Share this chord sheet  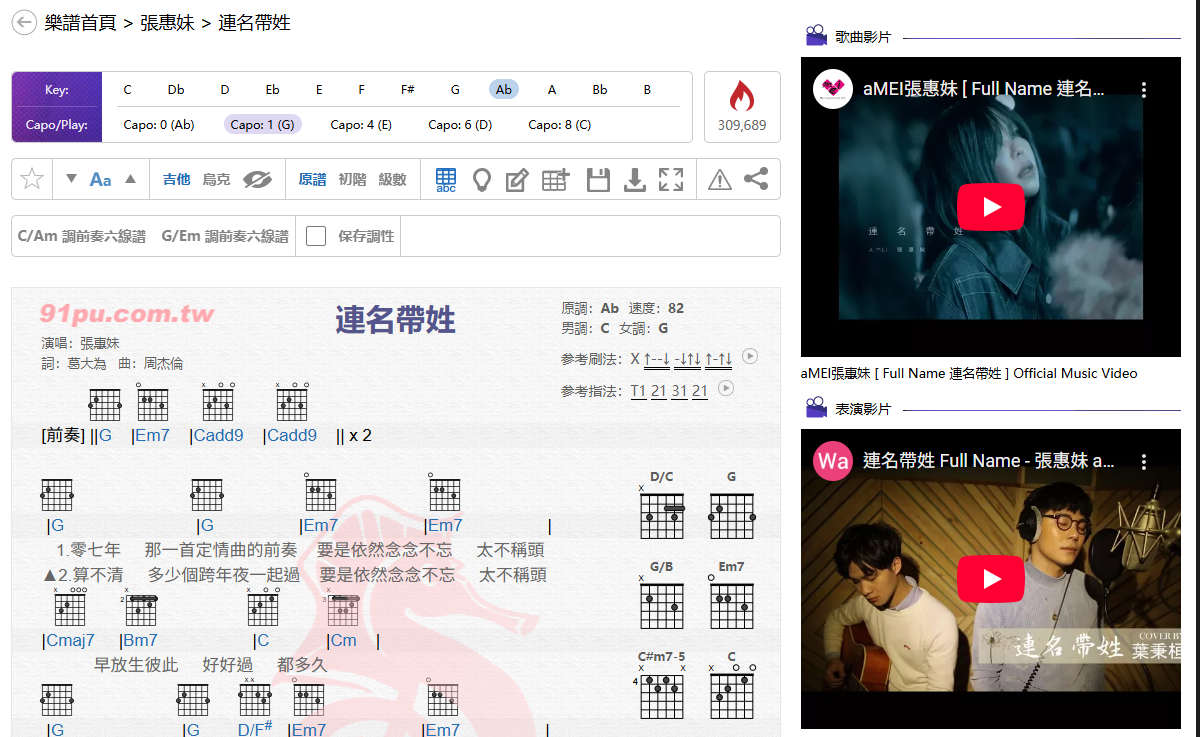point(757,180)
